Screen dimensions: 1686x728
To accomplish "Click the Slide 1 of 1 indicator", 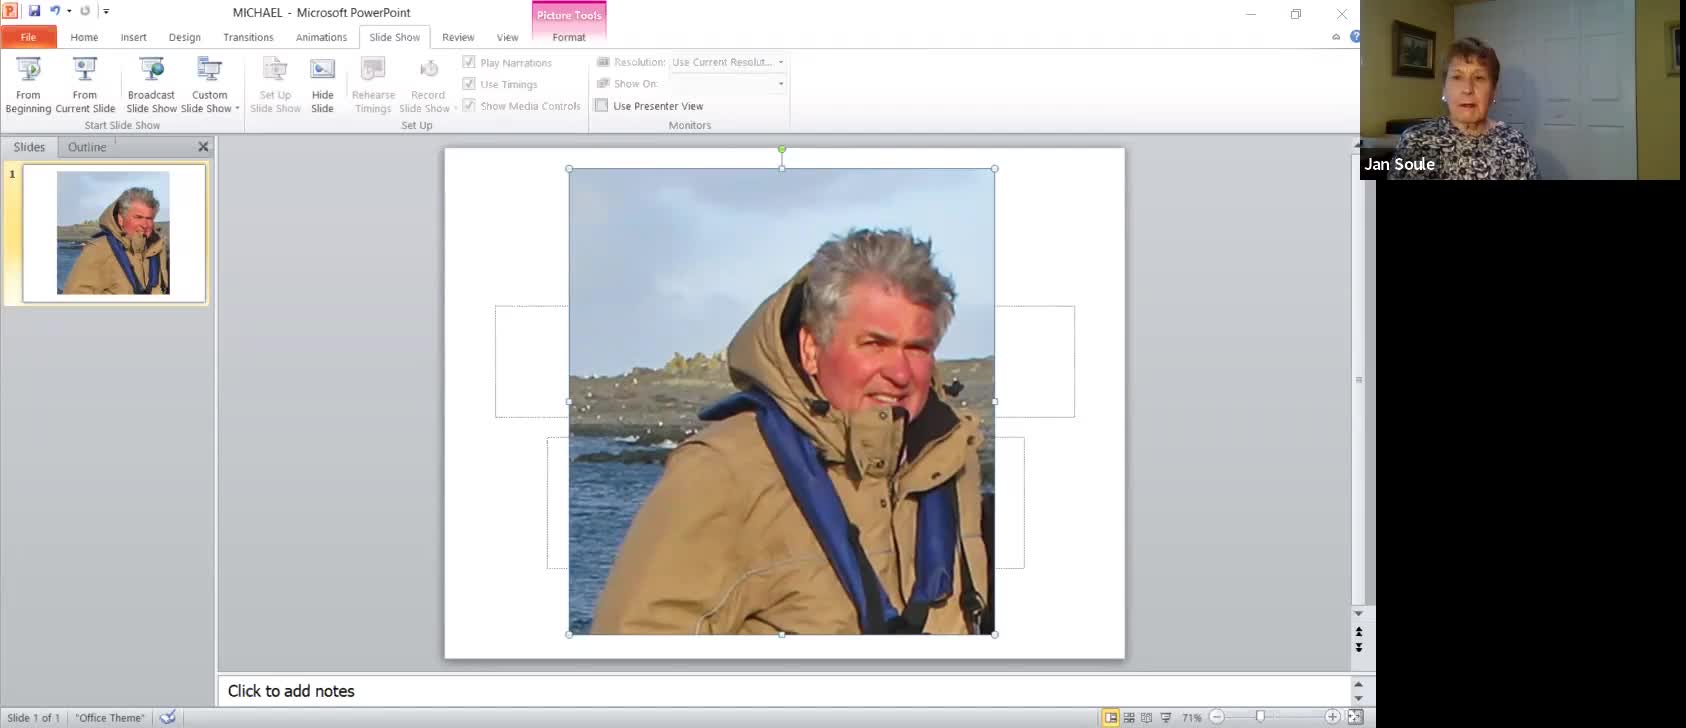I will (x=34, y=718).
